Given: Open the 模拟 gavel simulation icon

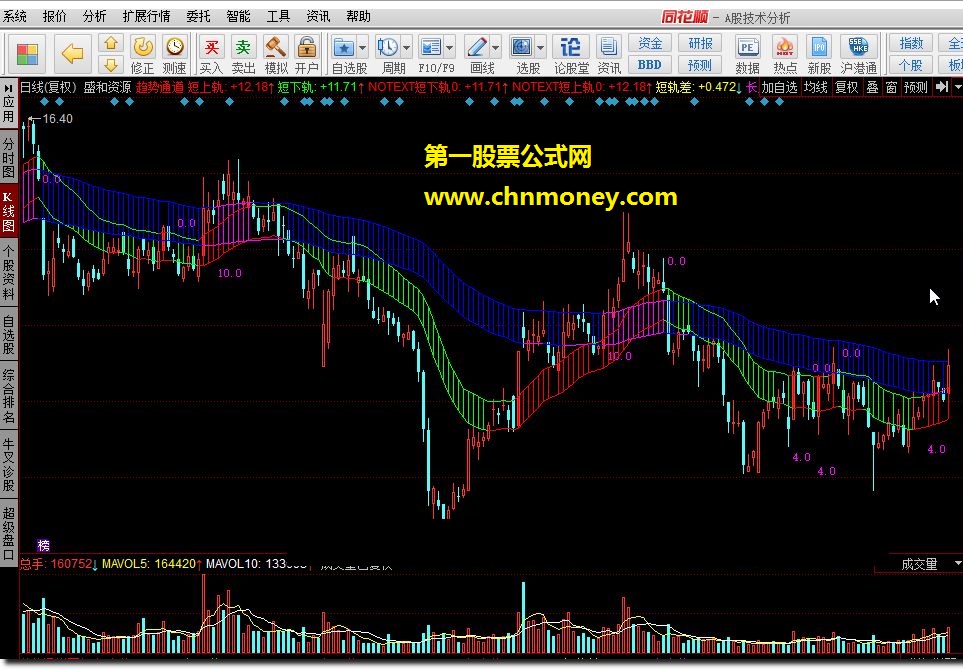Looking at the screenshot, I should [x=275, y=47].
